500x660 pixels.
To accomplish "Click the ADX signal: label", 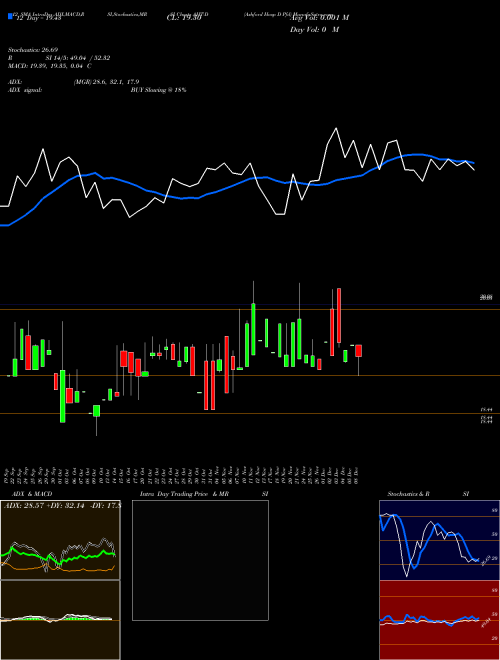I will (x=25, y=90).
